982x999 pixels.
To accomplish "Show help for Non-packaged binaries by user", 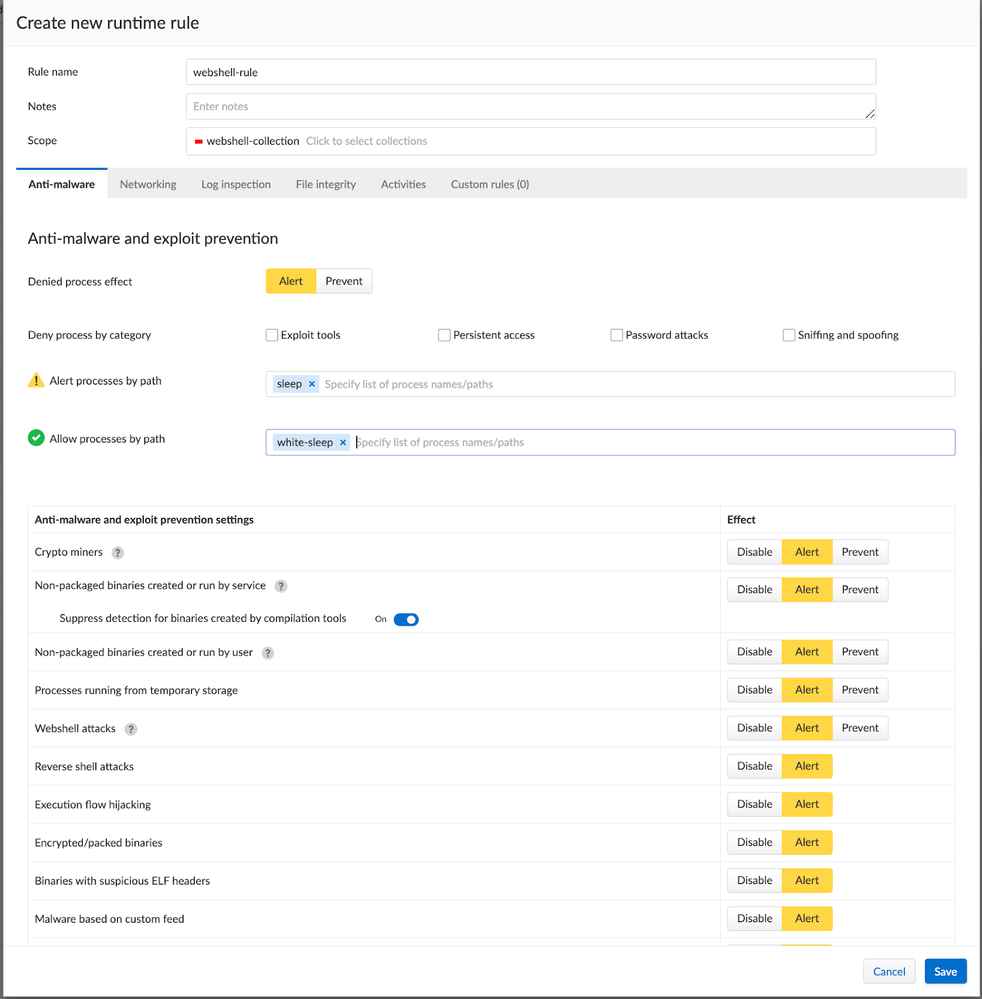I will (268, 653).
